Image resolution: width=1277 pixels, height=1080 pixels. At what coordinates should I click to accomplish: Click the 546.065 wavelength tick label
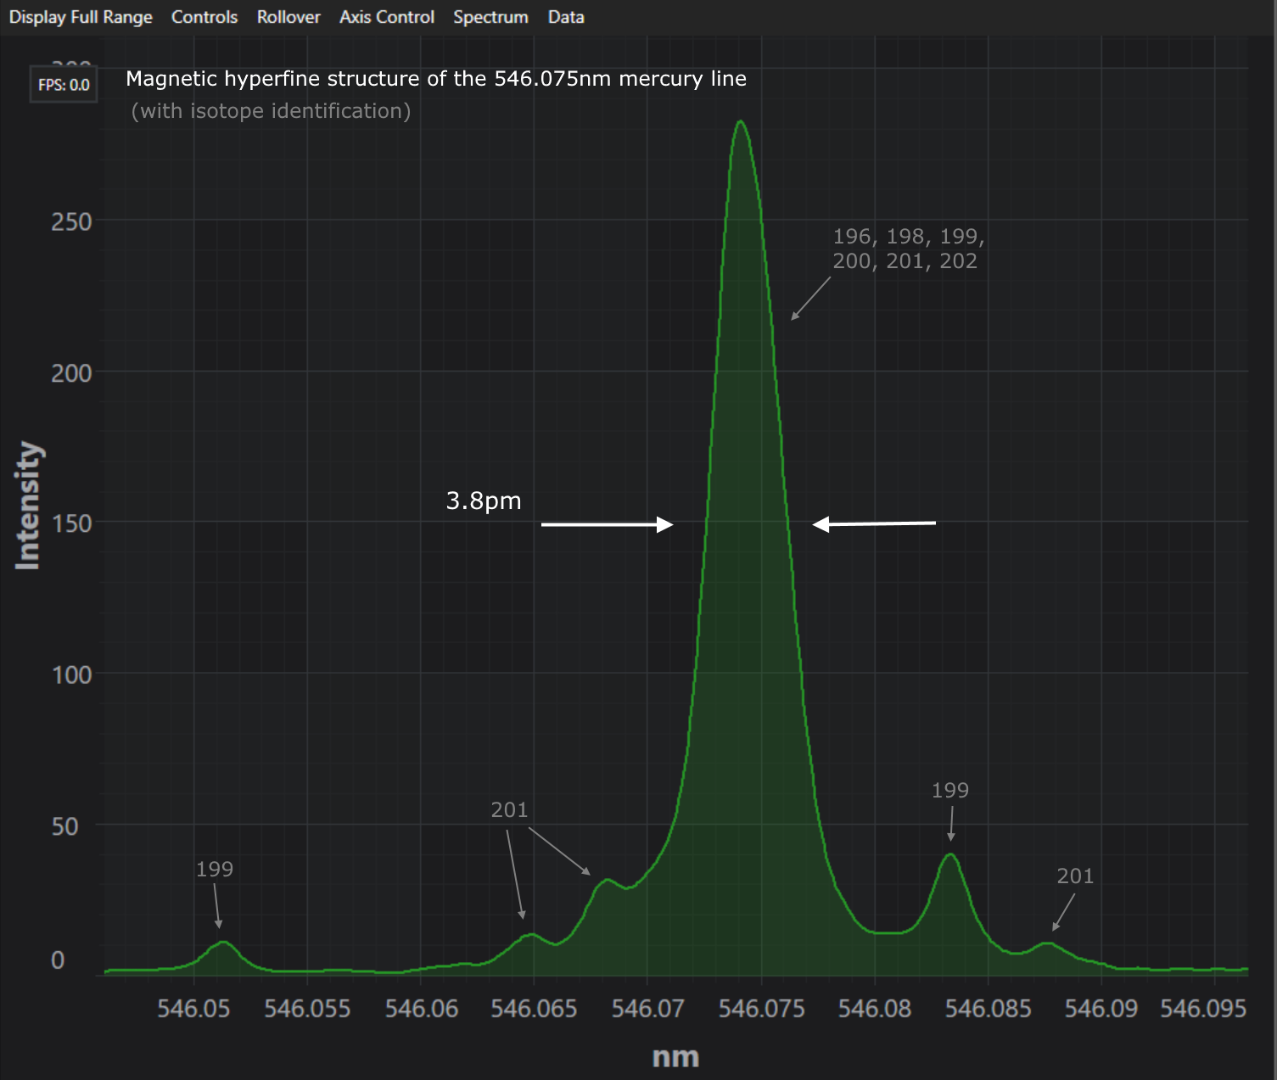point(534,1008)
